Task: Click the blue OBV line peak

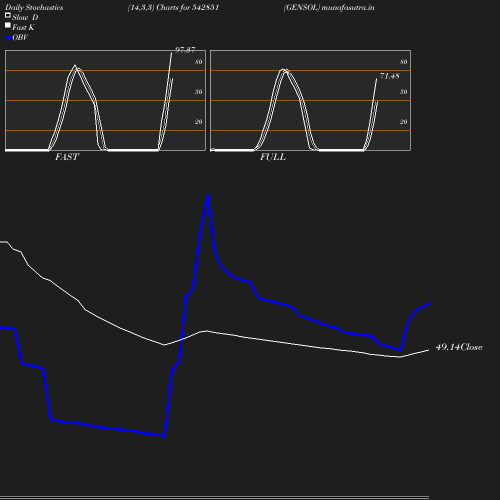Action: tap(207, 196)
